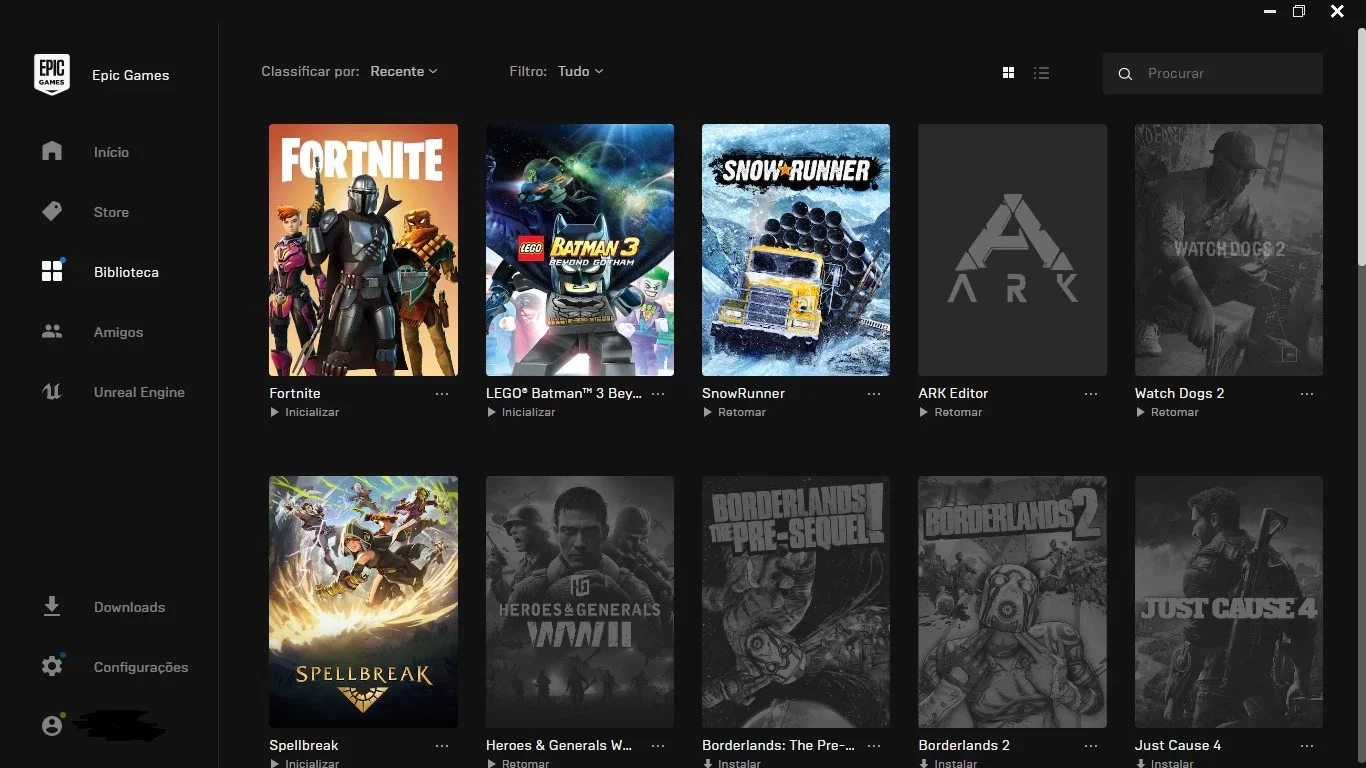The width and height of the screenshot is (1366, 768).
Task: Minimize the launcher window
Action: 1270,12
